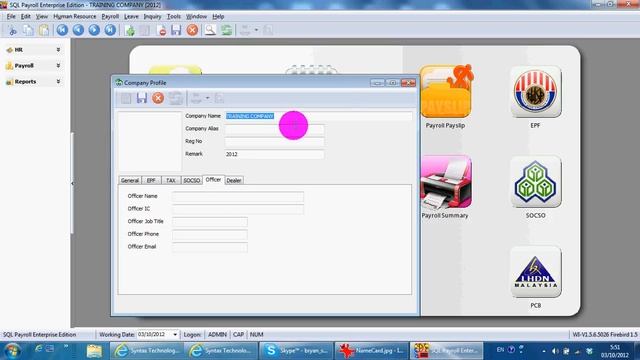
Task: Open the Leave menu
Action: (x=131, y=17)
